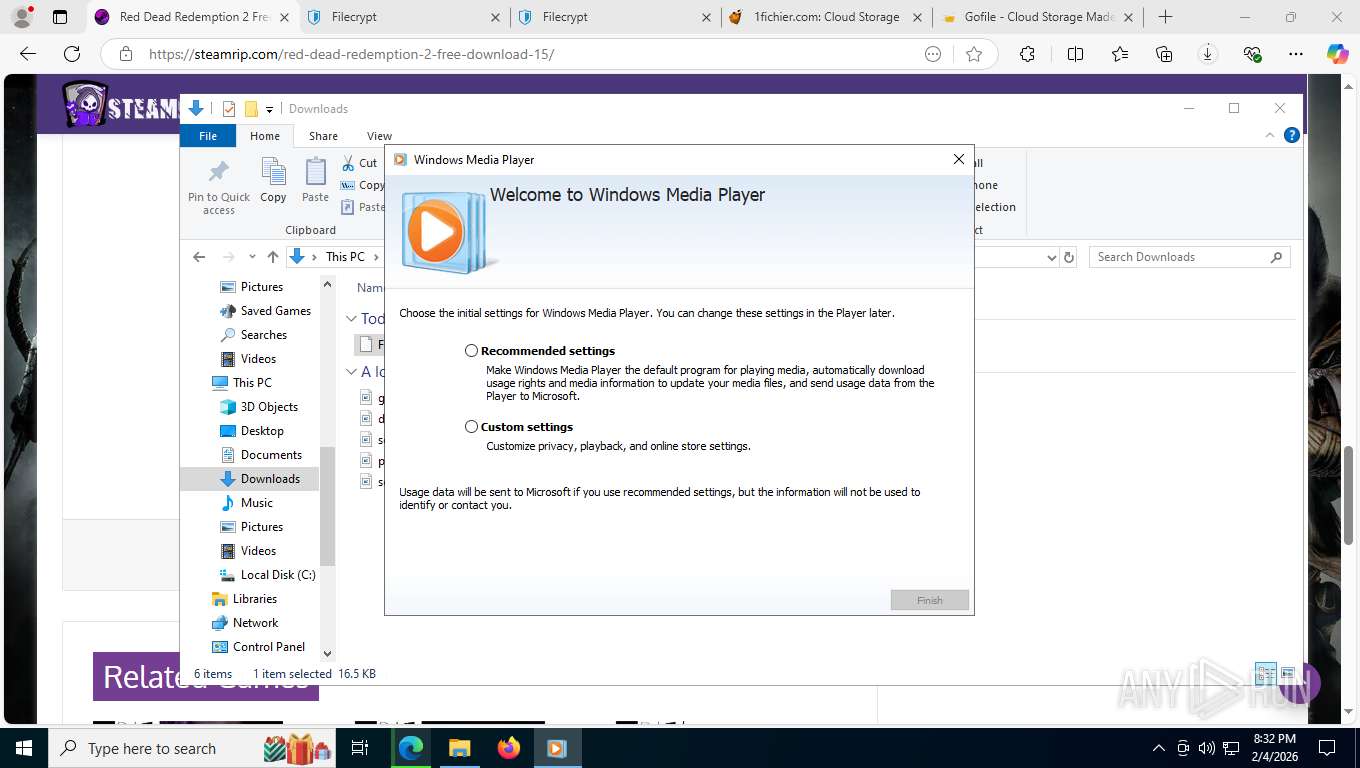Close the Windows Media Player dialog
This screenshot has height=768, width=1360.
[x=958, y=159]
